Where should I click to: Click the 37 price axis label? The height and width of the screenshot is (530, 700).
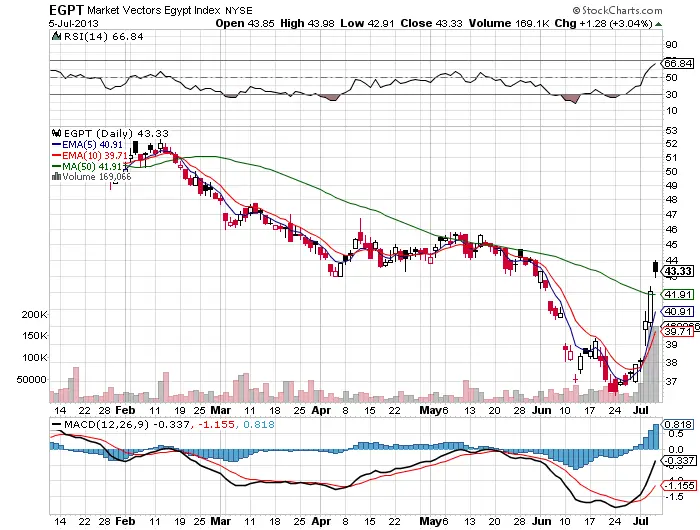pos(671,381)
